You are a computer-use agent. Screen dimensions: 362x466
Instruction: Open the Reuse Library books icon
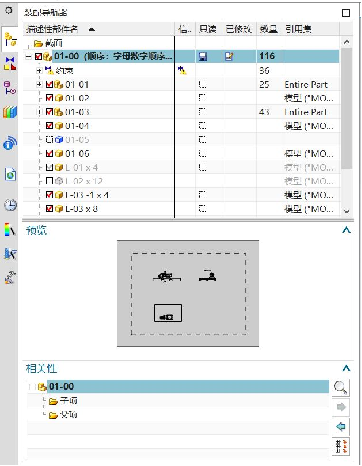[x=10, y=112]
